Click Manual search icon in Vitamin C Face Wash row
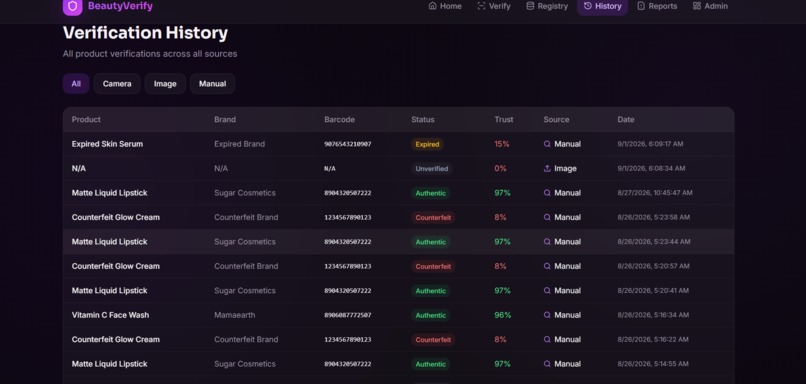 pyautogui.click(x=547, y=315)
